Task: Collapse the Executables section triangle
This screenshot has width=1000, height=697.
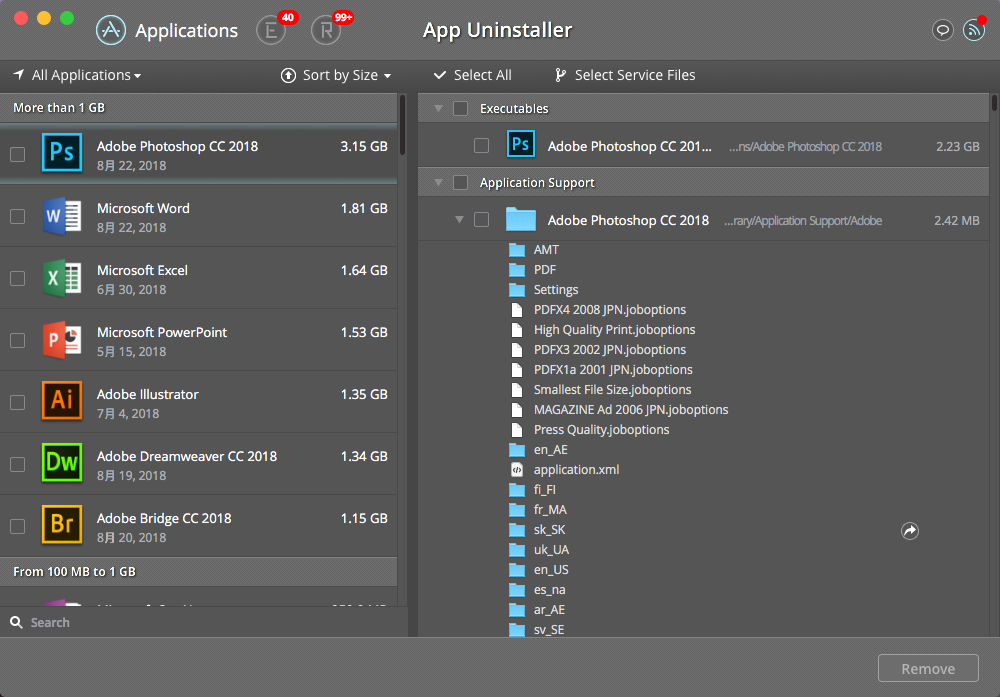Action: pyautogui.click(x=438, y=108)
